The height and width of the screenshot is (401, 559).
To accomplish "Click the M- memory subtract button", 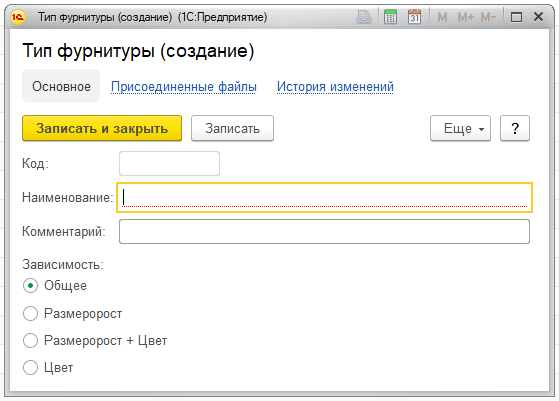I will pos(488,17).
